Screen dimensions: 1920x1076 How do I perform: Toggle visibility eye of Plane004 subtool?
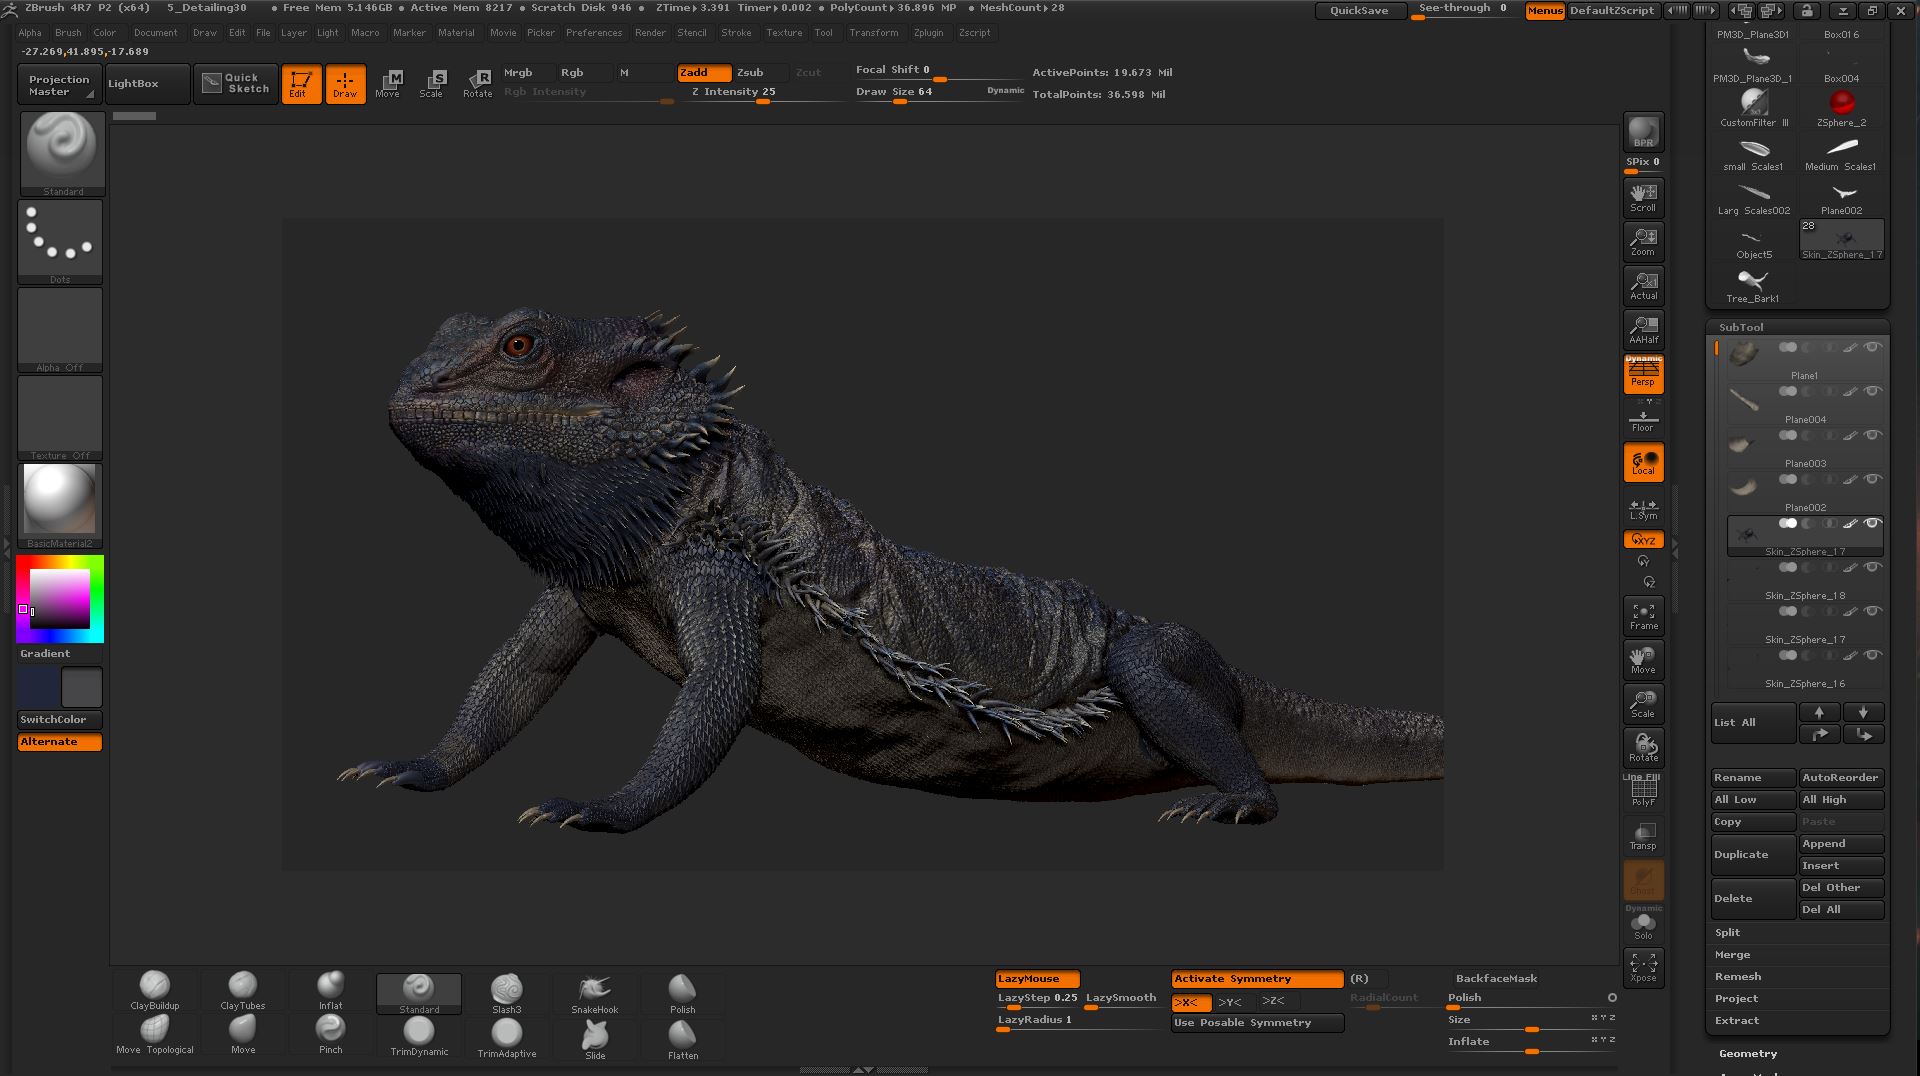(1872, 391)
